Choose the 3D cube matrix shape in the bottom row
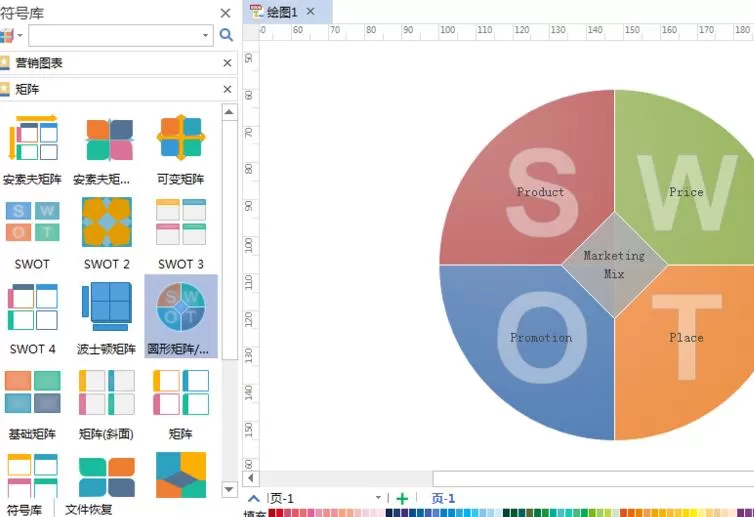 click(x=181, y=475)
